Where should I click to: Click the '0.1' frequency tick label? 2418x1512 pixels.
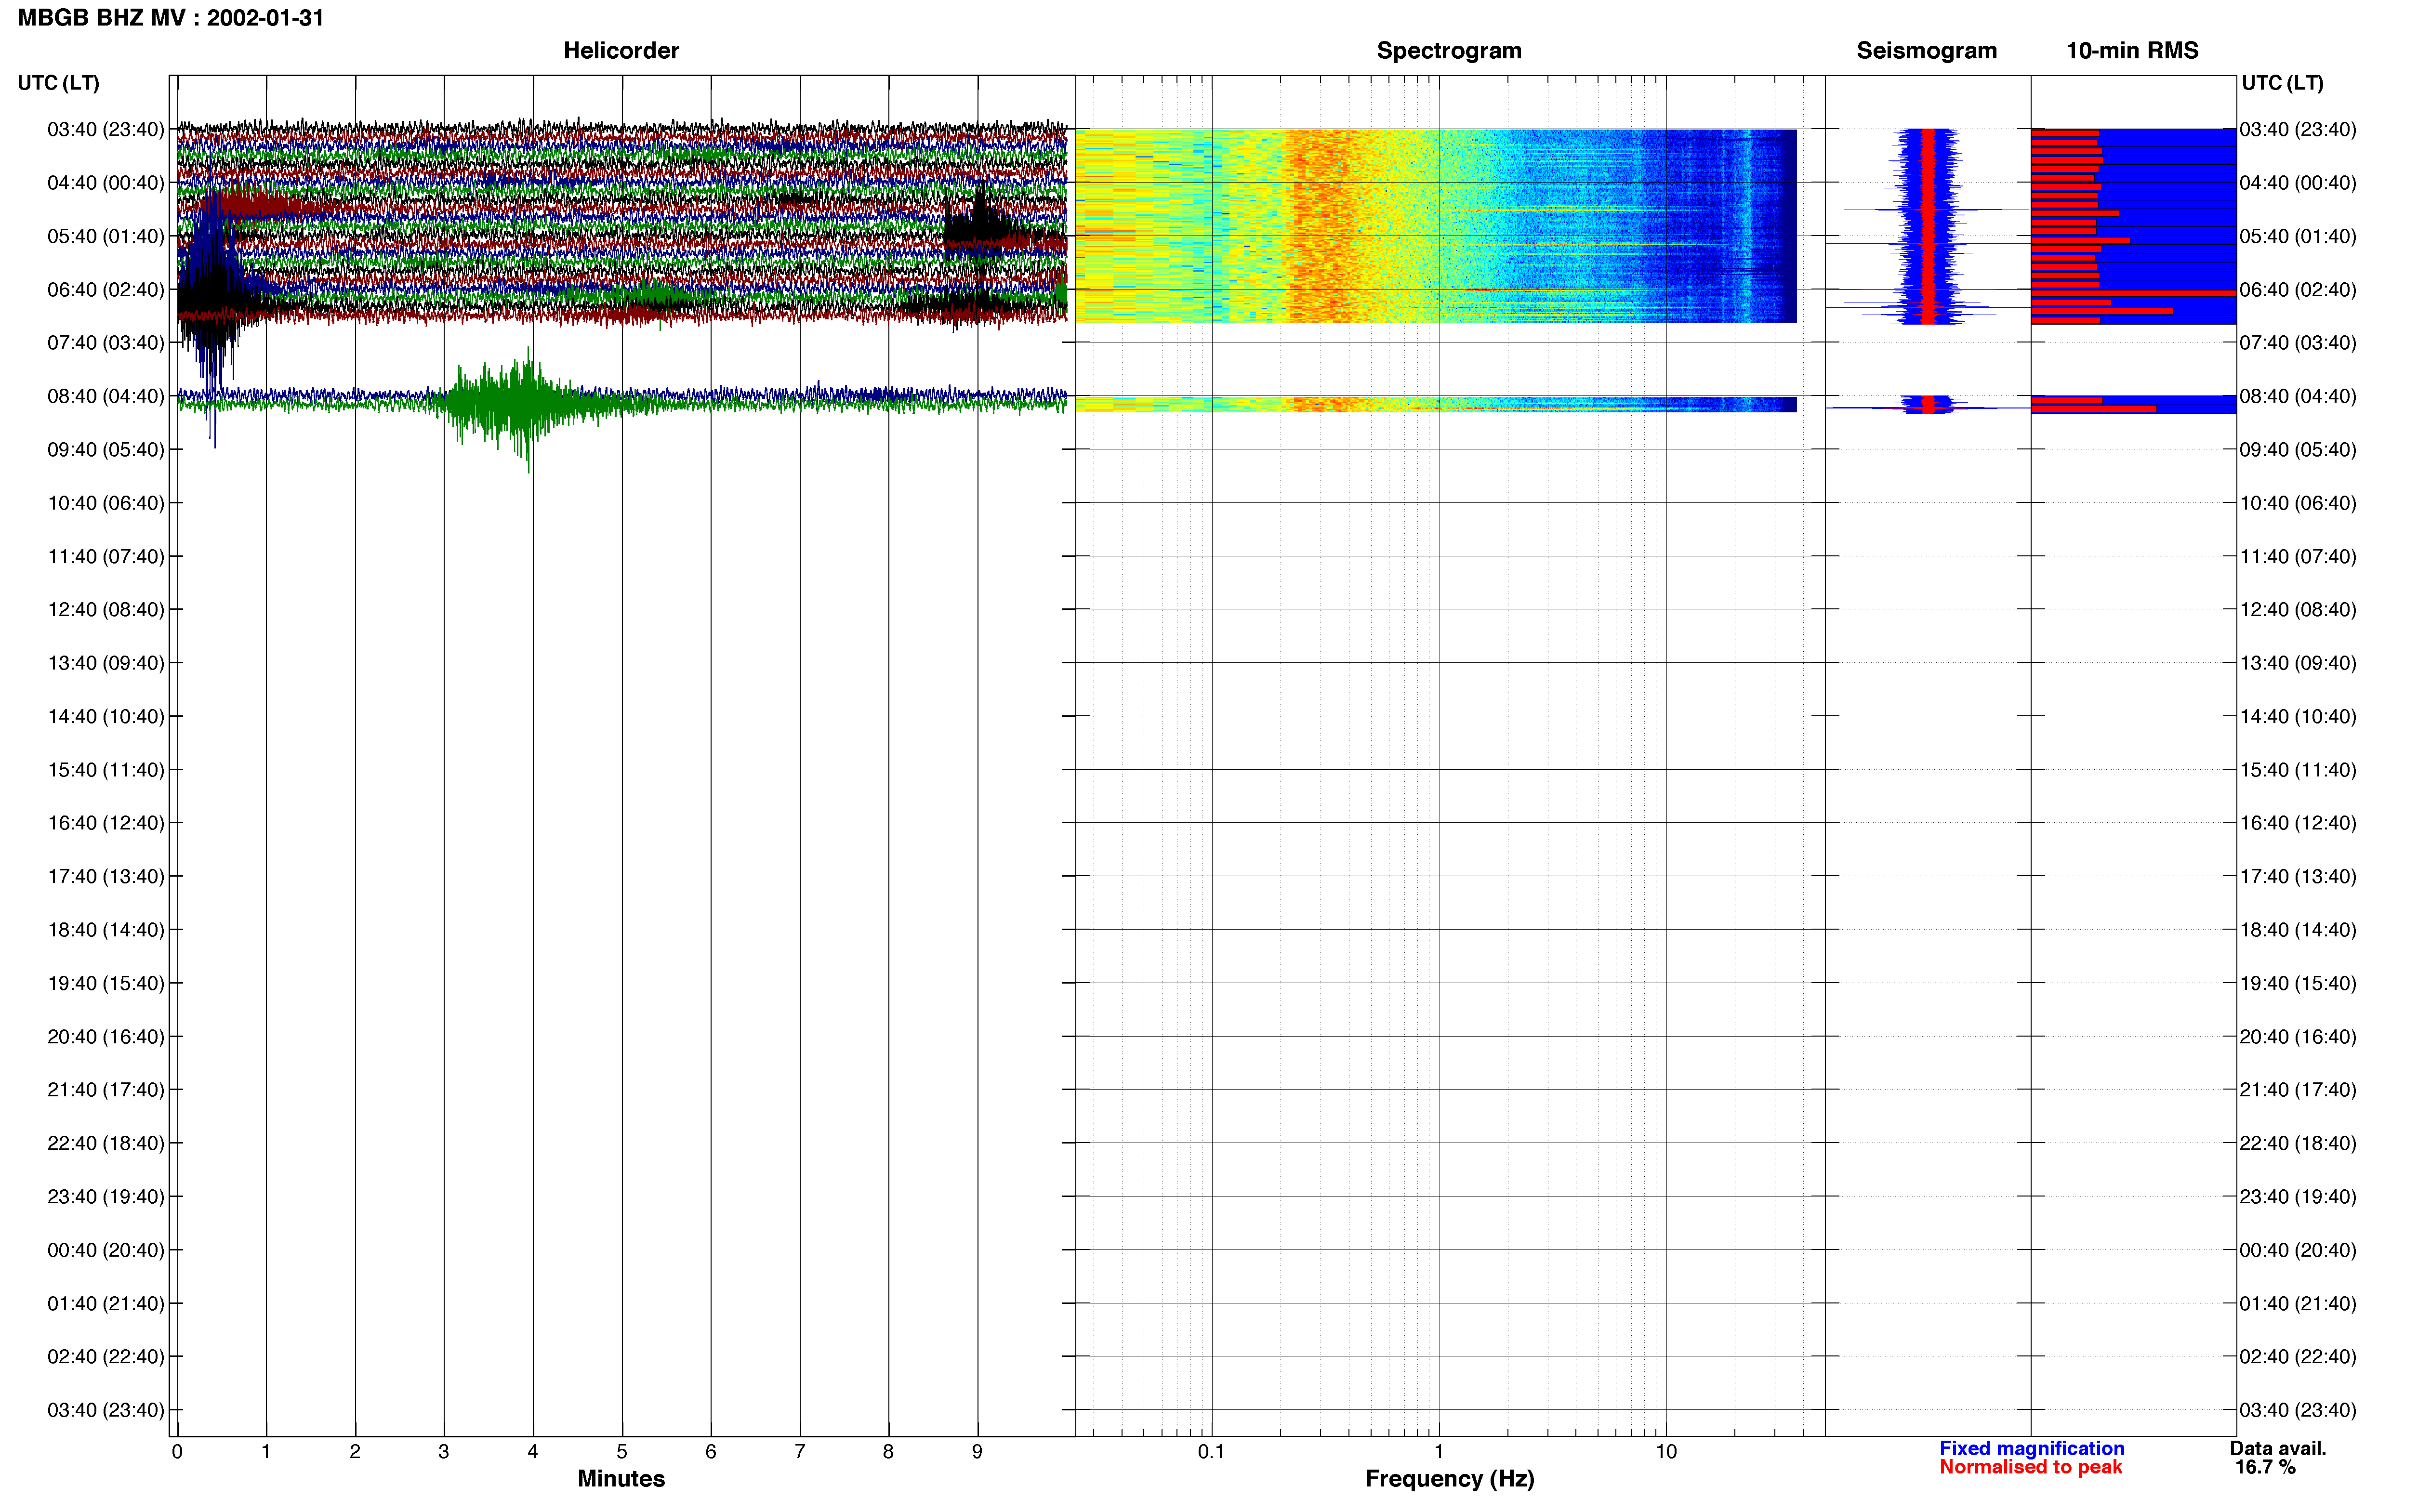tap(1211, 1452)
